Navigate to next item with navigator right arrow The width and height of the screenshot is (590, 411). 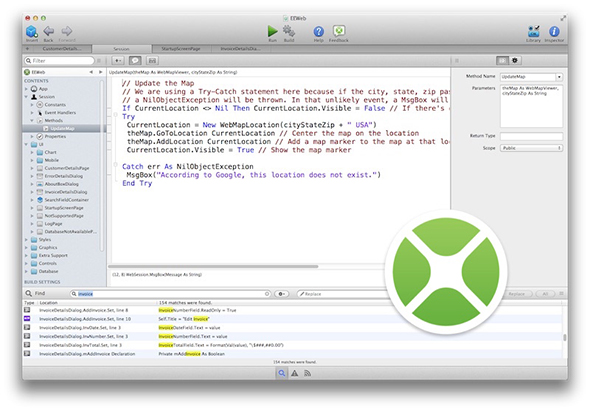[x=100, y=72]
